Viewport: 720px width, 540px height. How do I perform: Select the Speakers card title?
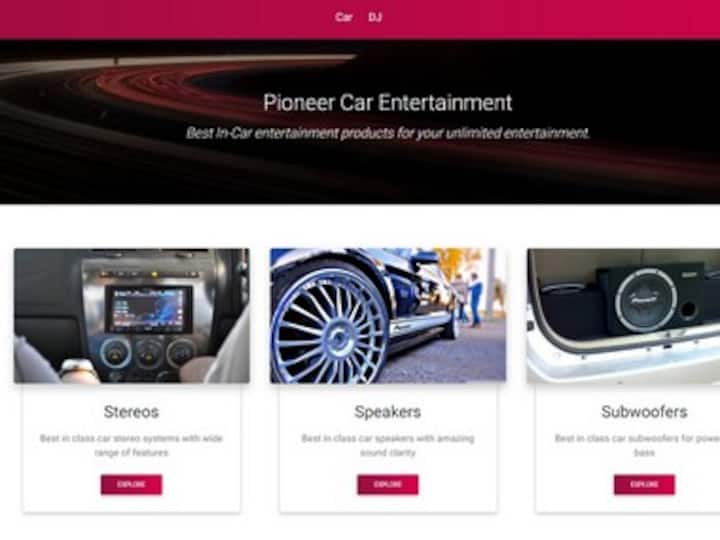(388, 412)
